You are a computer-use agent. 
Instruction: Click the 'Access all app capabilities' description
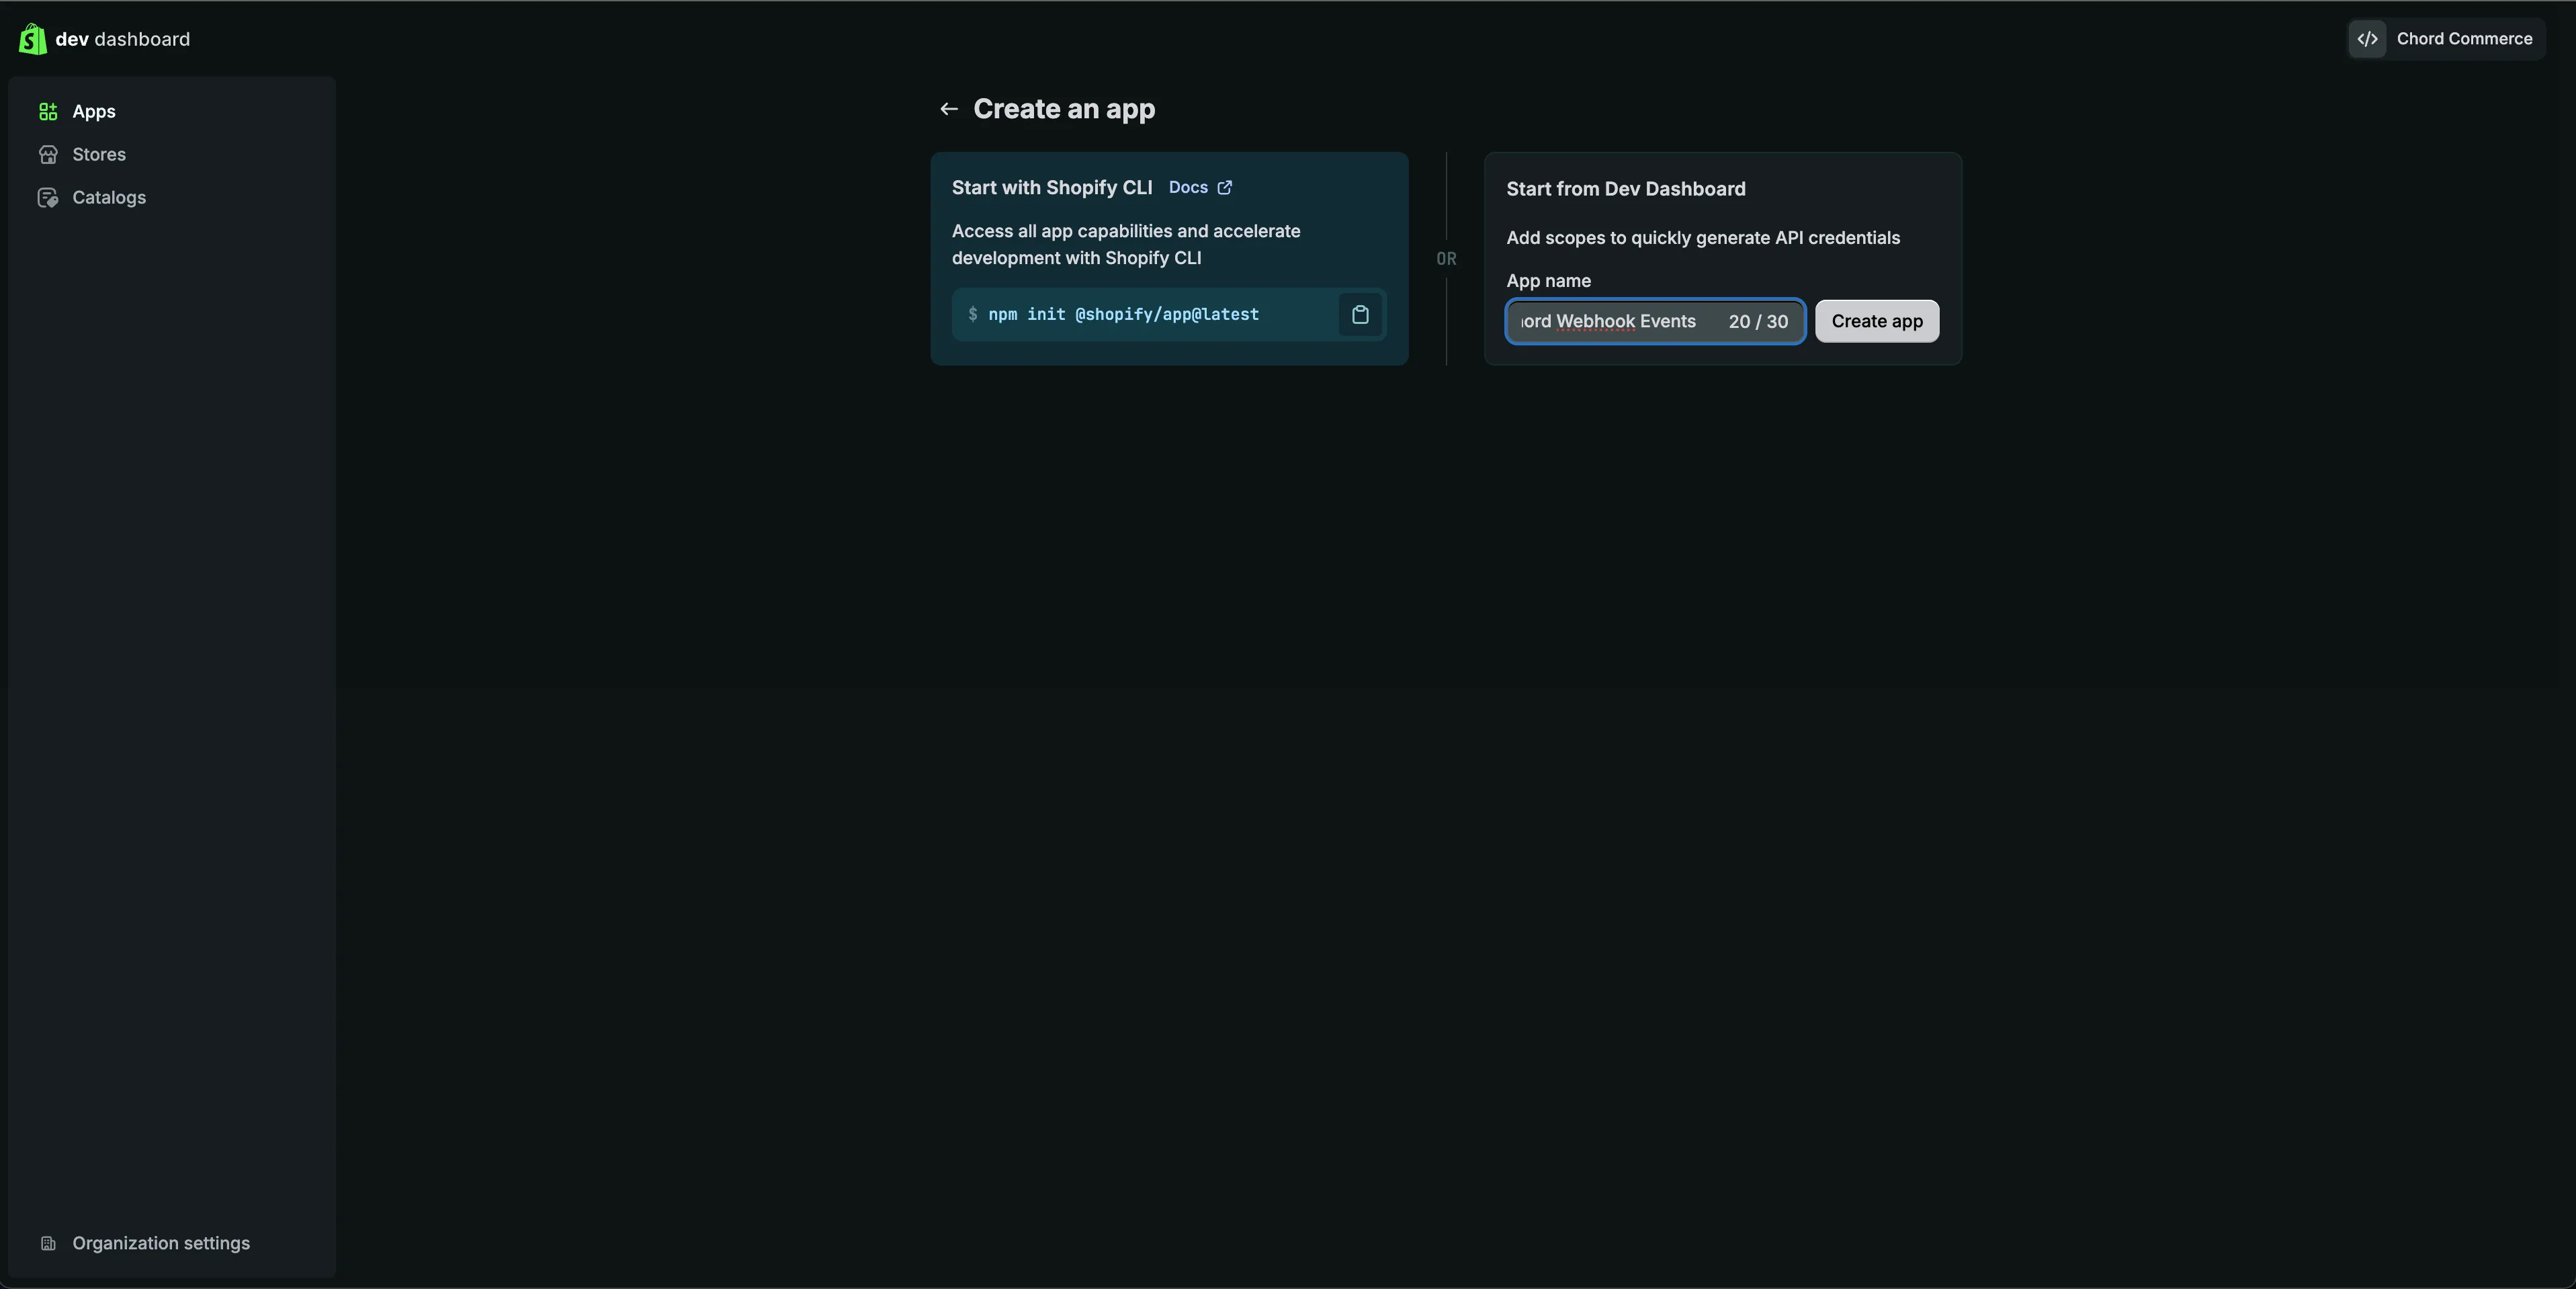click(1126, 245)
